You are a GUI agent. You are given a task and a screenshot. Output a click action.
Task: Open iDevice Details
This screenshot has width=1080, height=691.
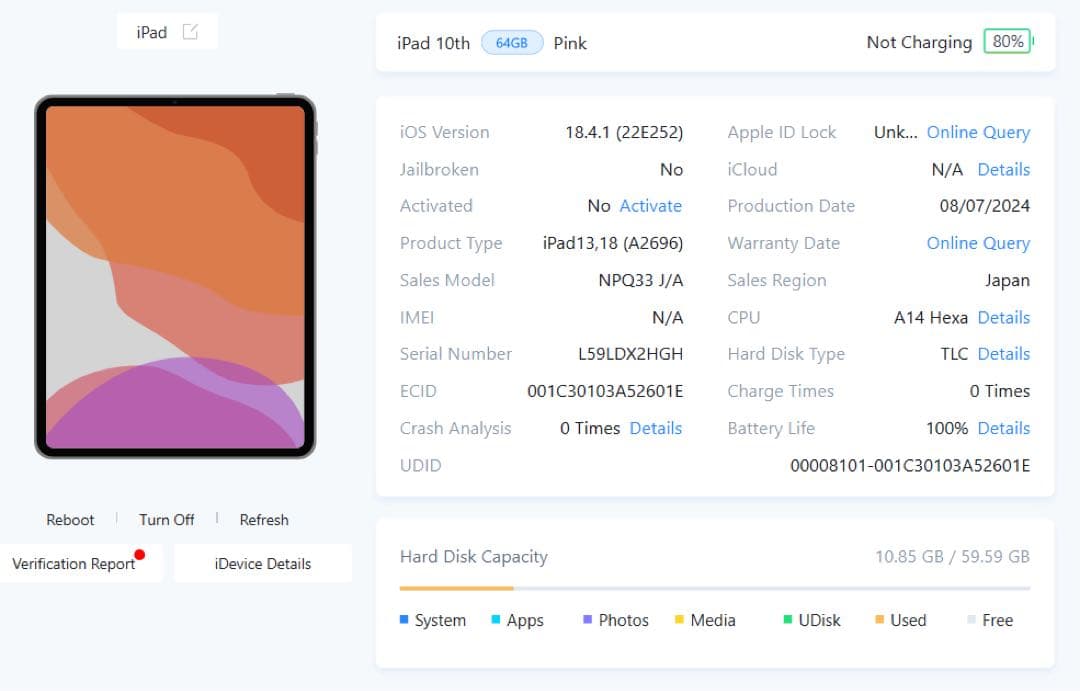click(262, 563)
